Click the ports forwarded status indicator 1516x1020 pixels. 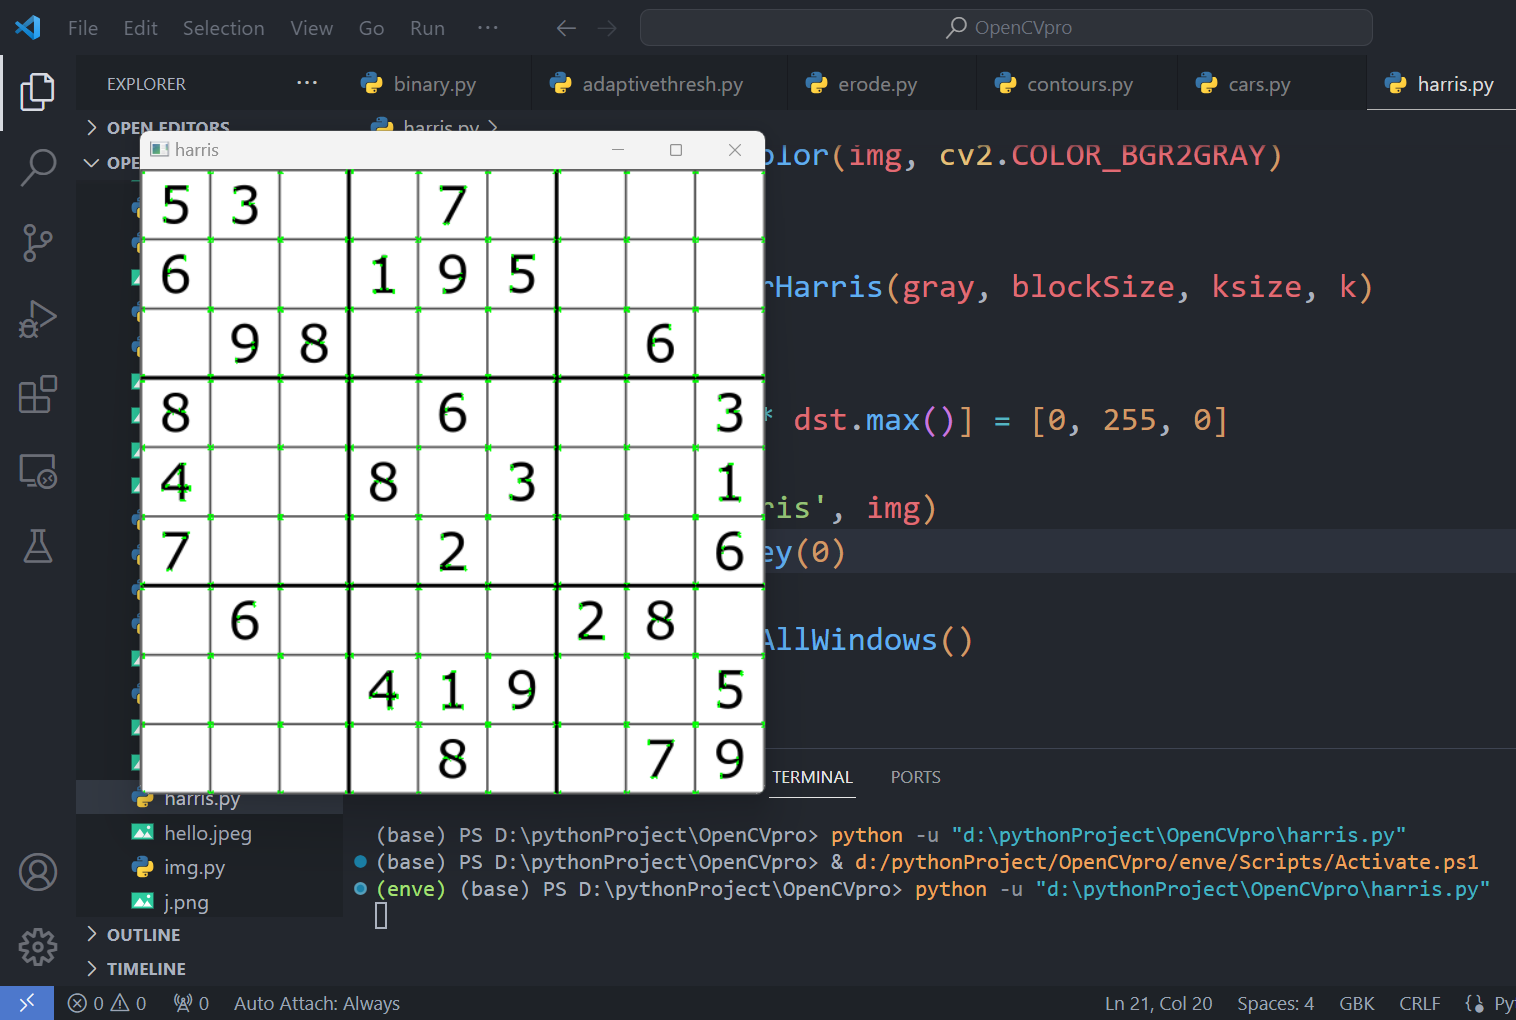point(191,1003)
